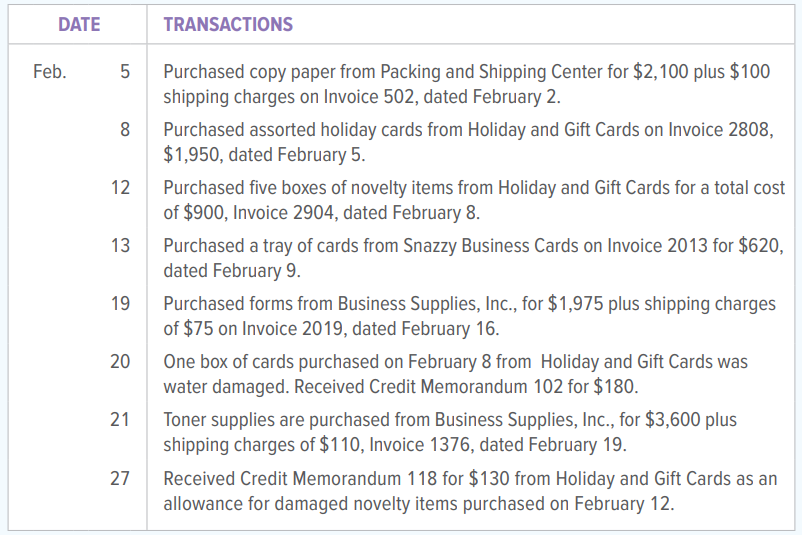802x535 pixels.
Task: Select the novelty items Invoice 2904 transaction
Action: [474, 200]
